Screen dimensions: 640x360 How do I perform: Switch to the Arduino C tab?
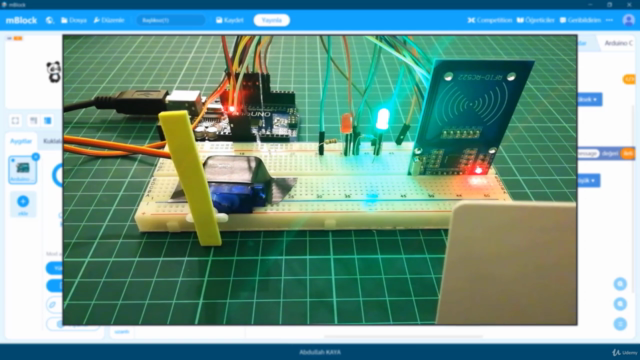[x=618, y=43]
